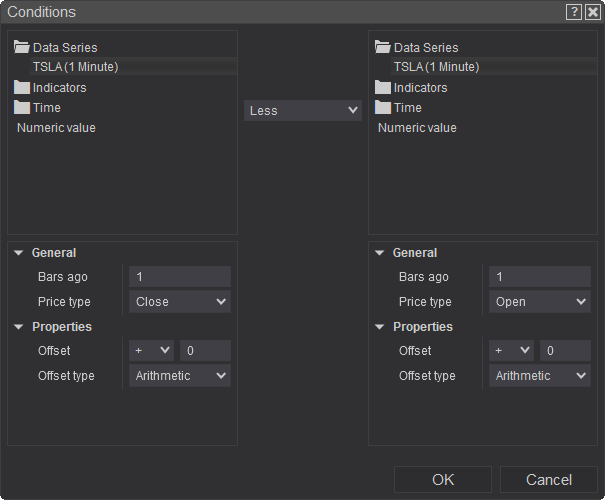Click the left Indicators folder icon
Screen dimensions: 605x500
[x=22, y=87]
